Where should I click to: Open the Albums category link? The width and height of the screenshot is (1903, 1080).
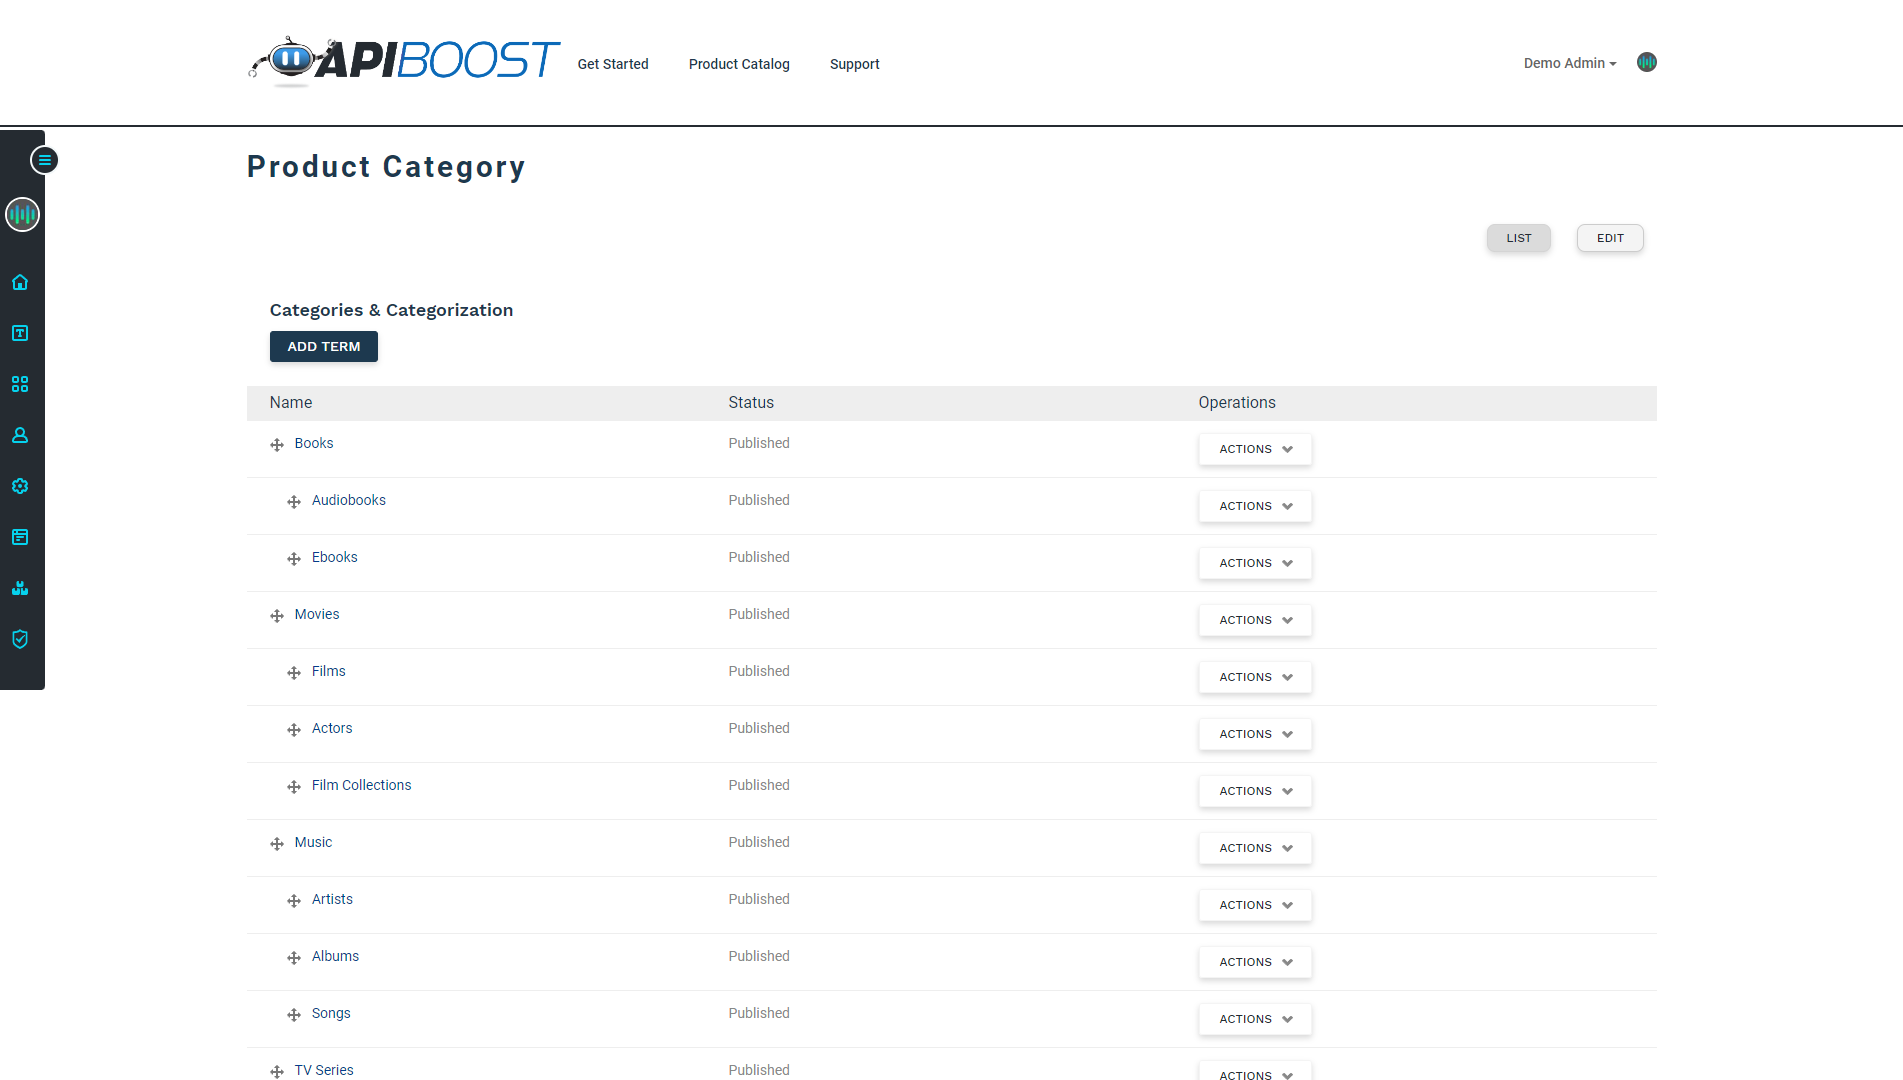point(335,956)
